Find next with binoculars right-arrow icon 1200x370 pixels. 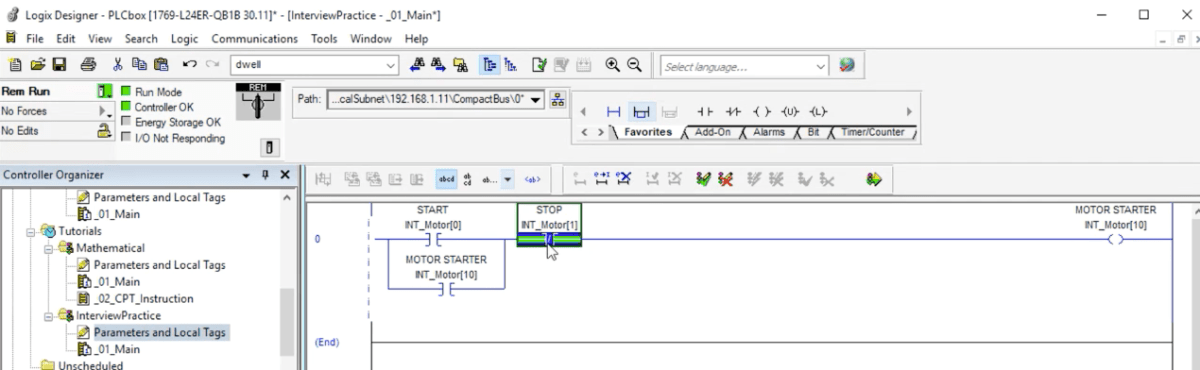click(x=439, y=65)
